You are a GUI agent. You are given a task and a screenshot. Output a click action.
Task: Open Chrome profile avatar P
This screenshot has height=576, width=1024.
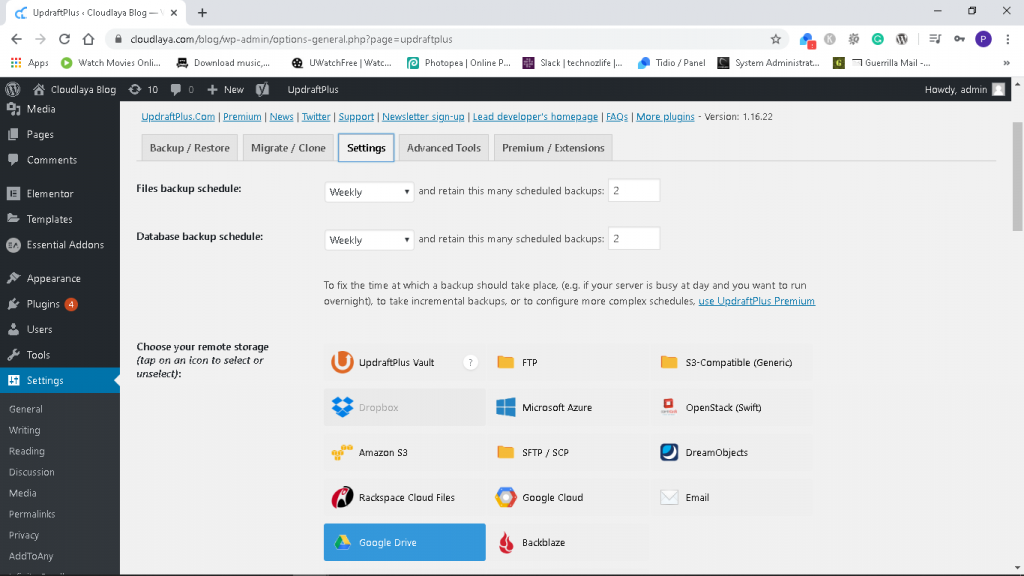(x=983, y=39)
